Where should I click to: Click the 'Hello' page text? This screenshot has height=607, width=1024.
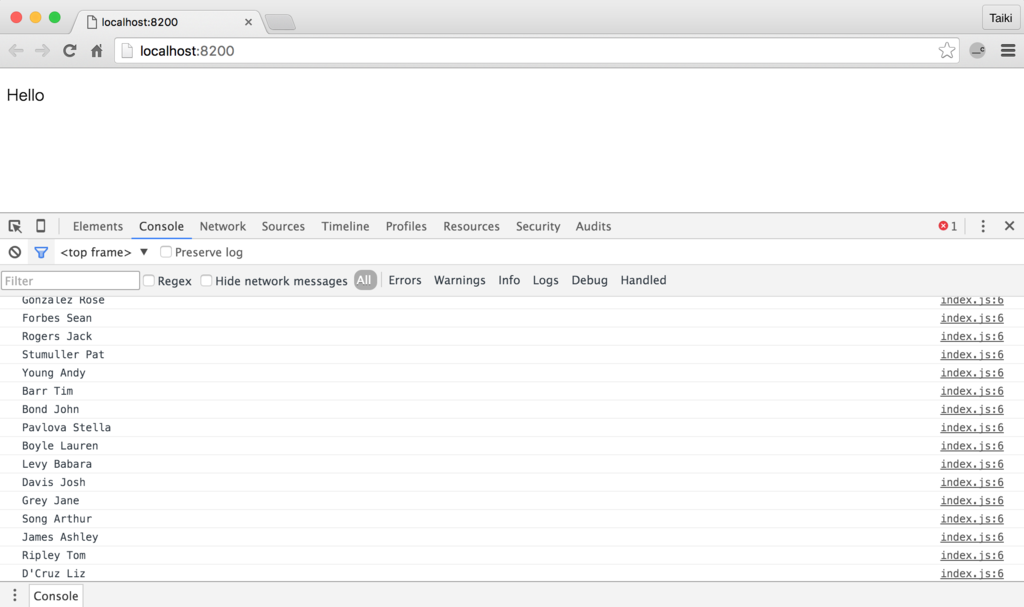(25, 95)
